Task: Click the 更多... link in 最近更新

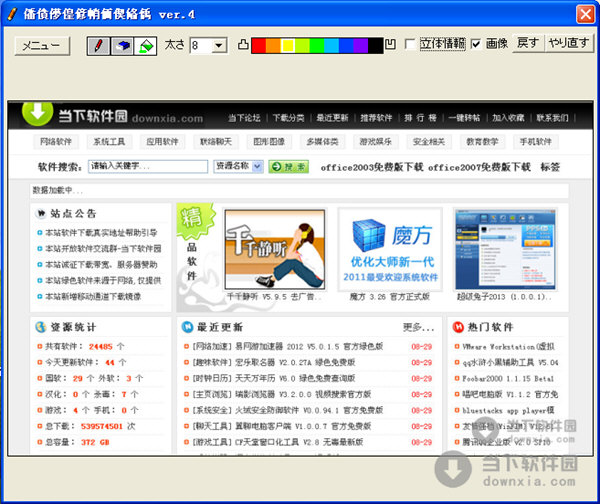Action: [419, 327]
